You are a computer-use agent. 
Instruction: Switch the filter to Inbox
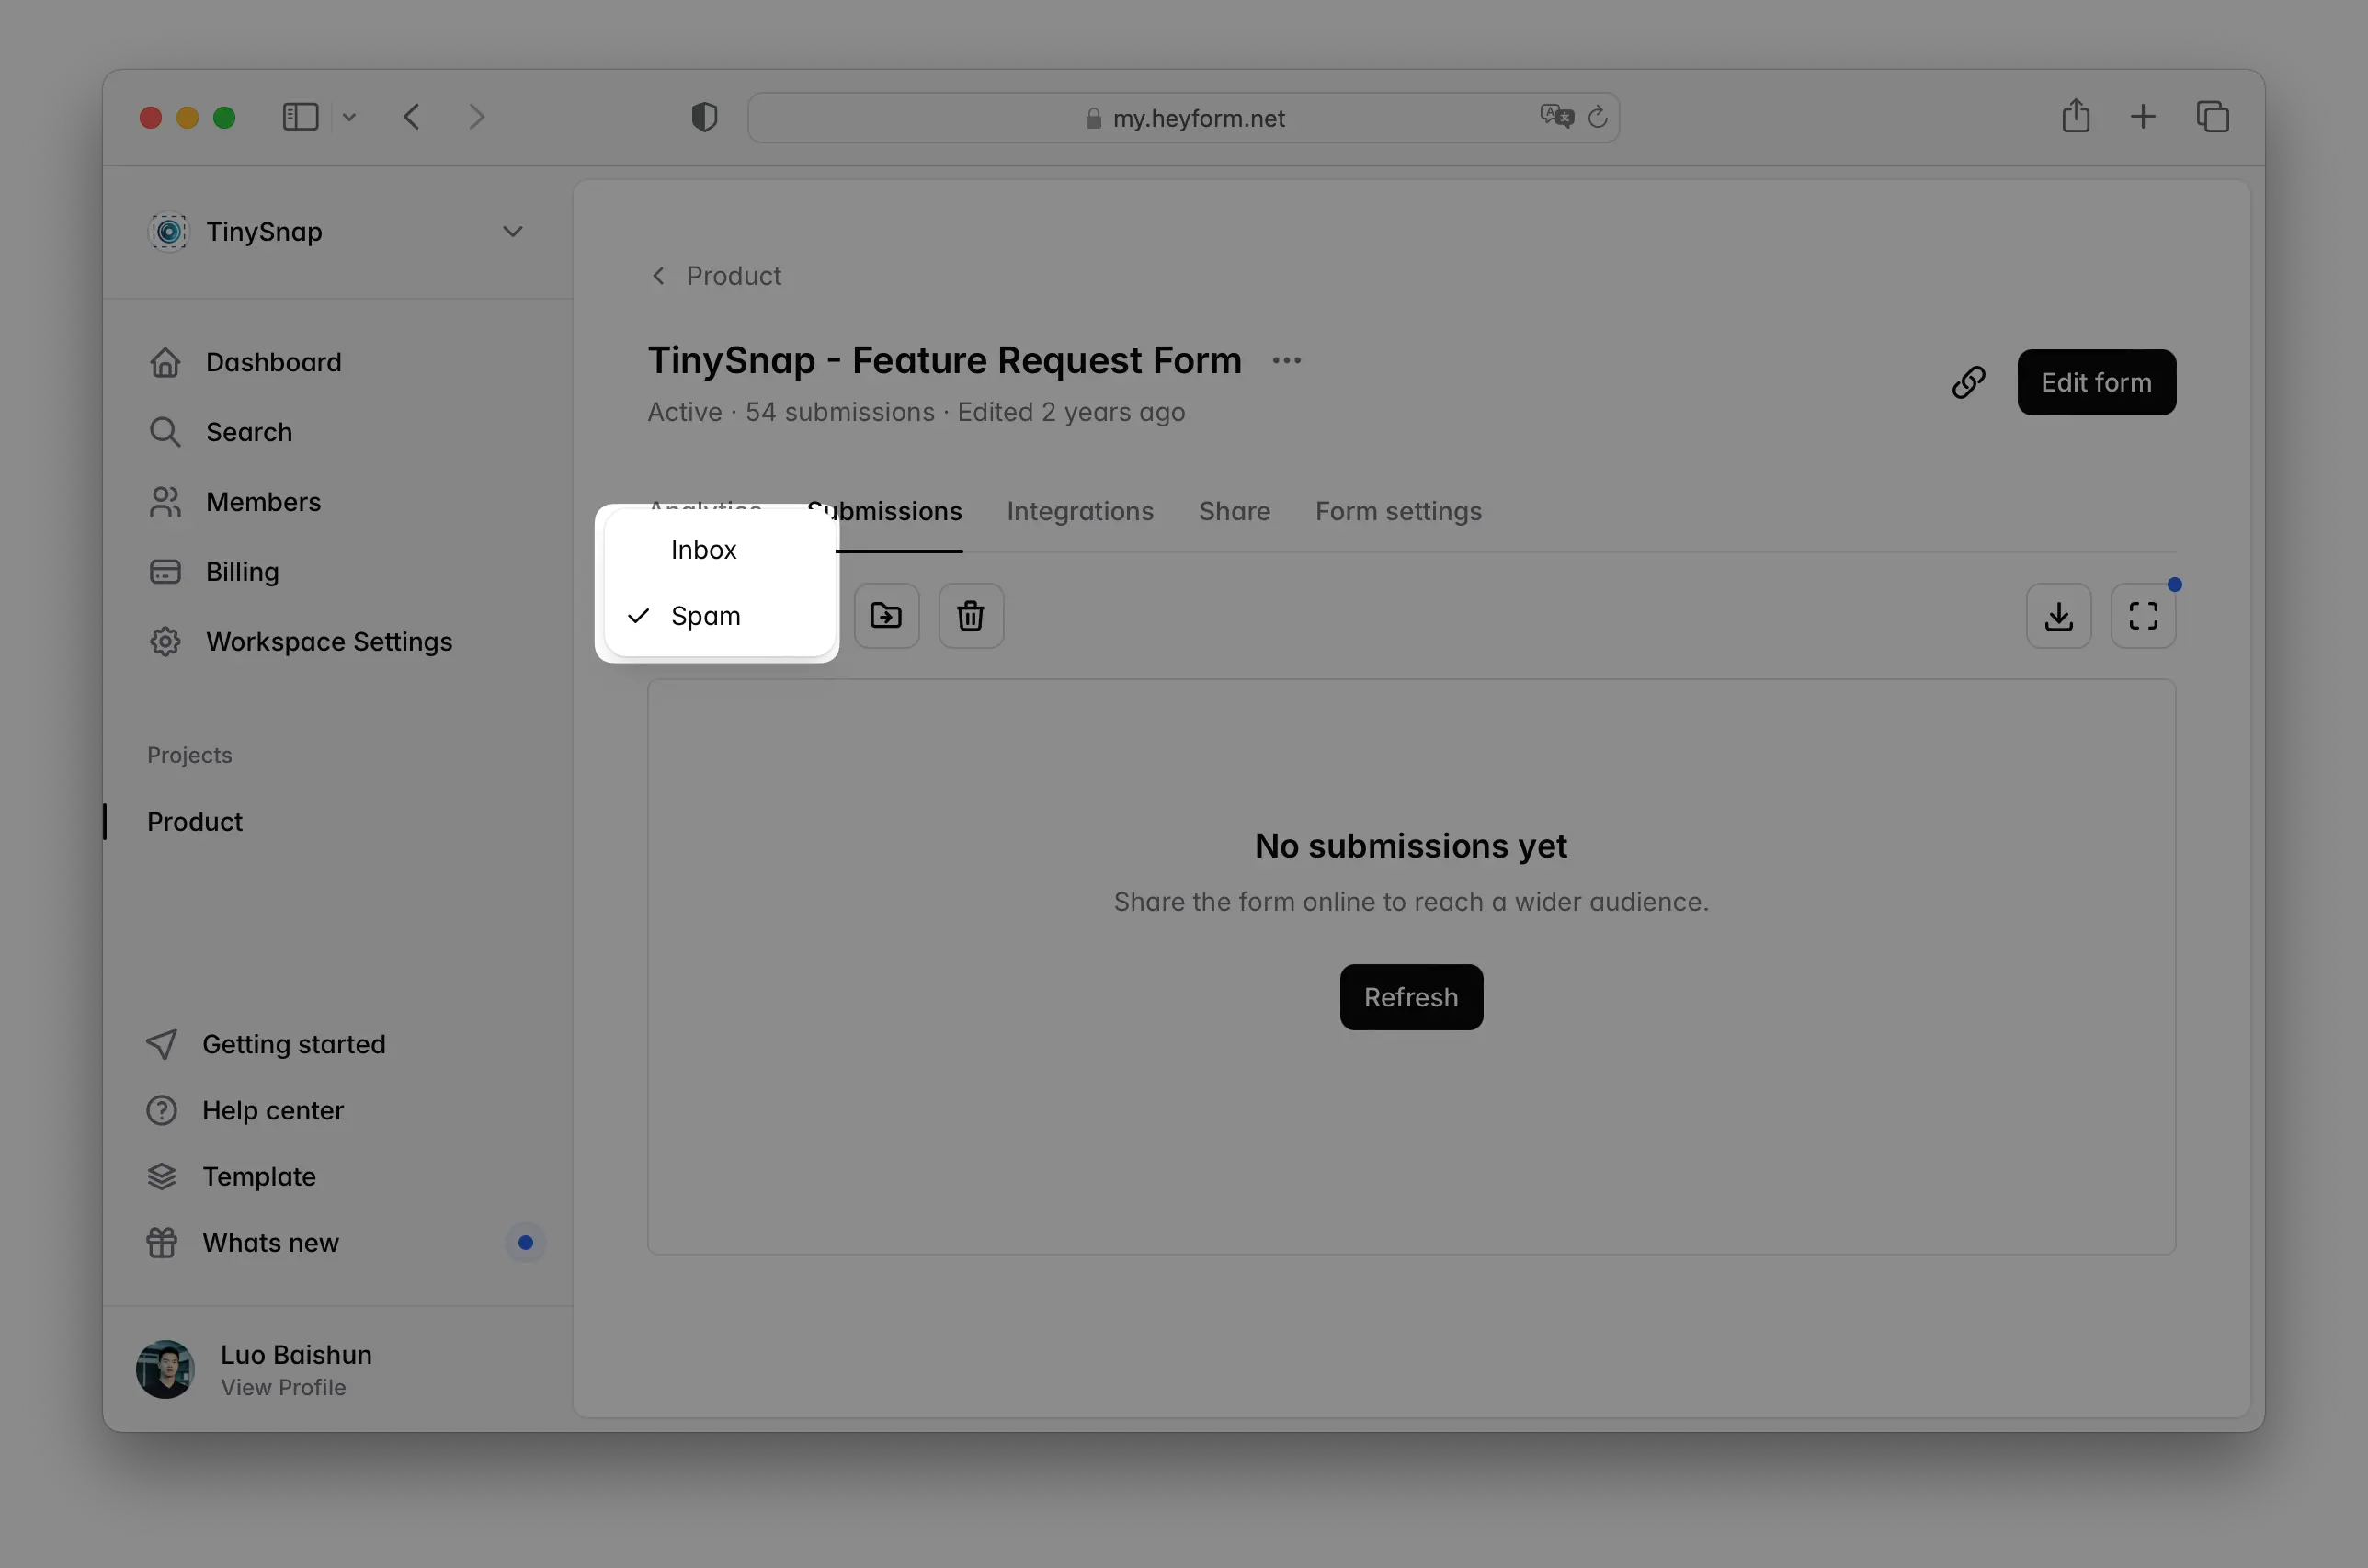point(703,549)
